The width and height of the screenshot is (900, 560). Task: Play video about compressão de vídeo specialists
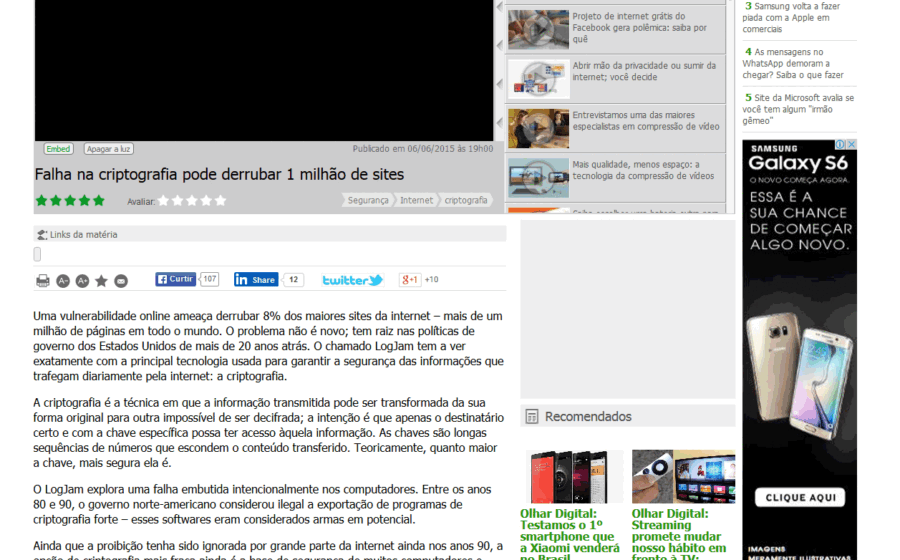538,128
